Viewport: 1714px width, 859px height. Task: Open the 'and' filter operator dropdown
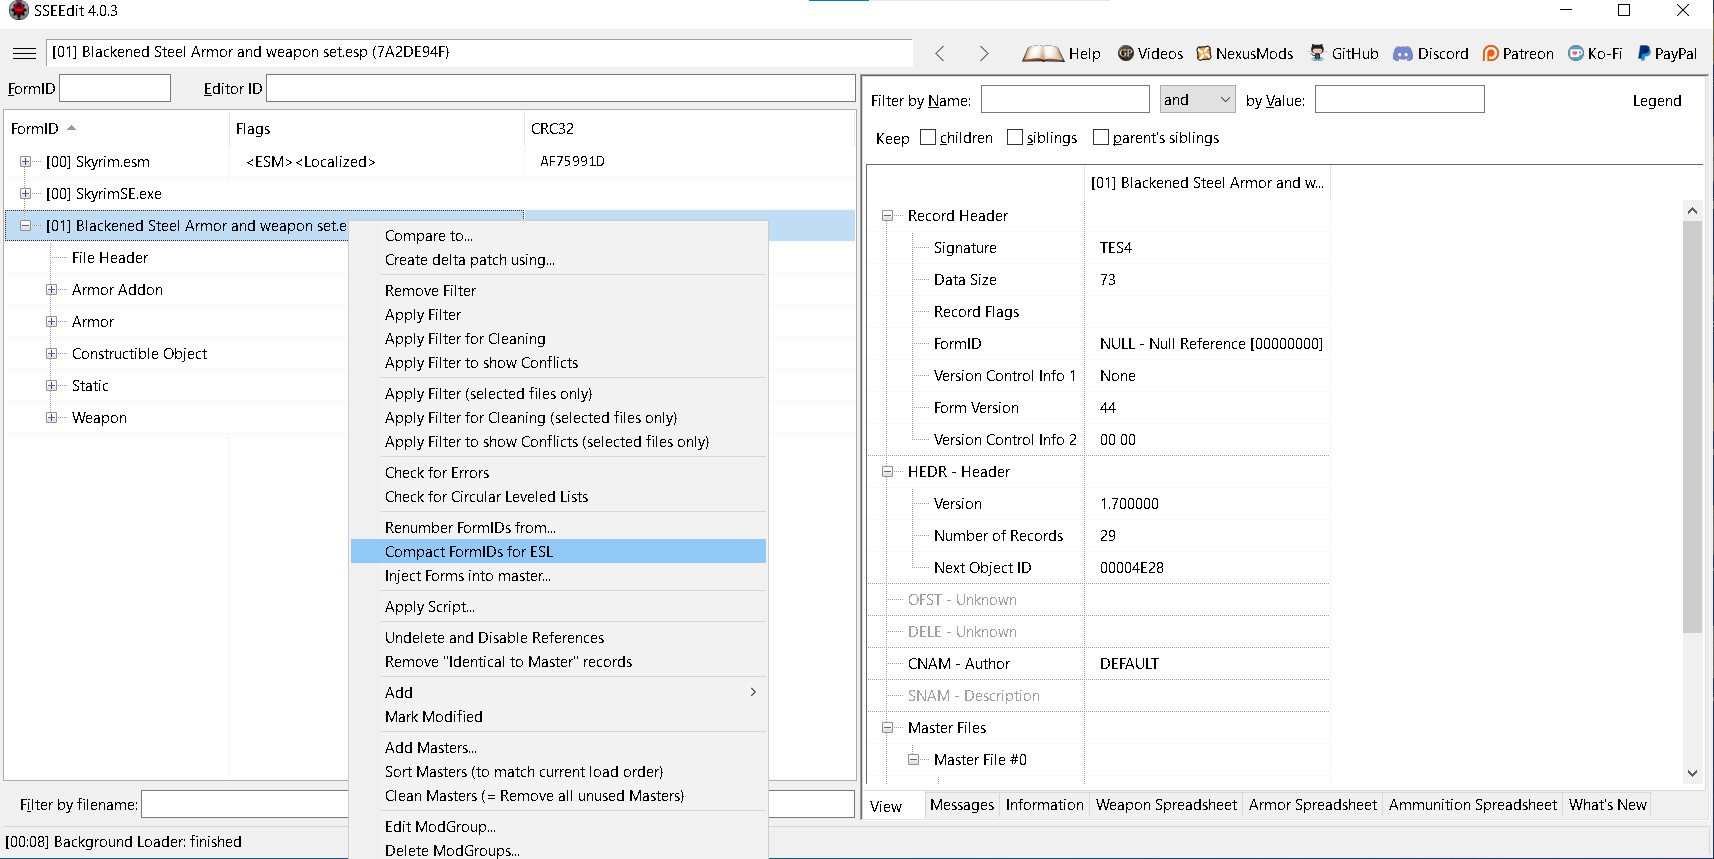tap(1198, 99)
